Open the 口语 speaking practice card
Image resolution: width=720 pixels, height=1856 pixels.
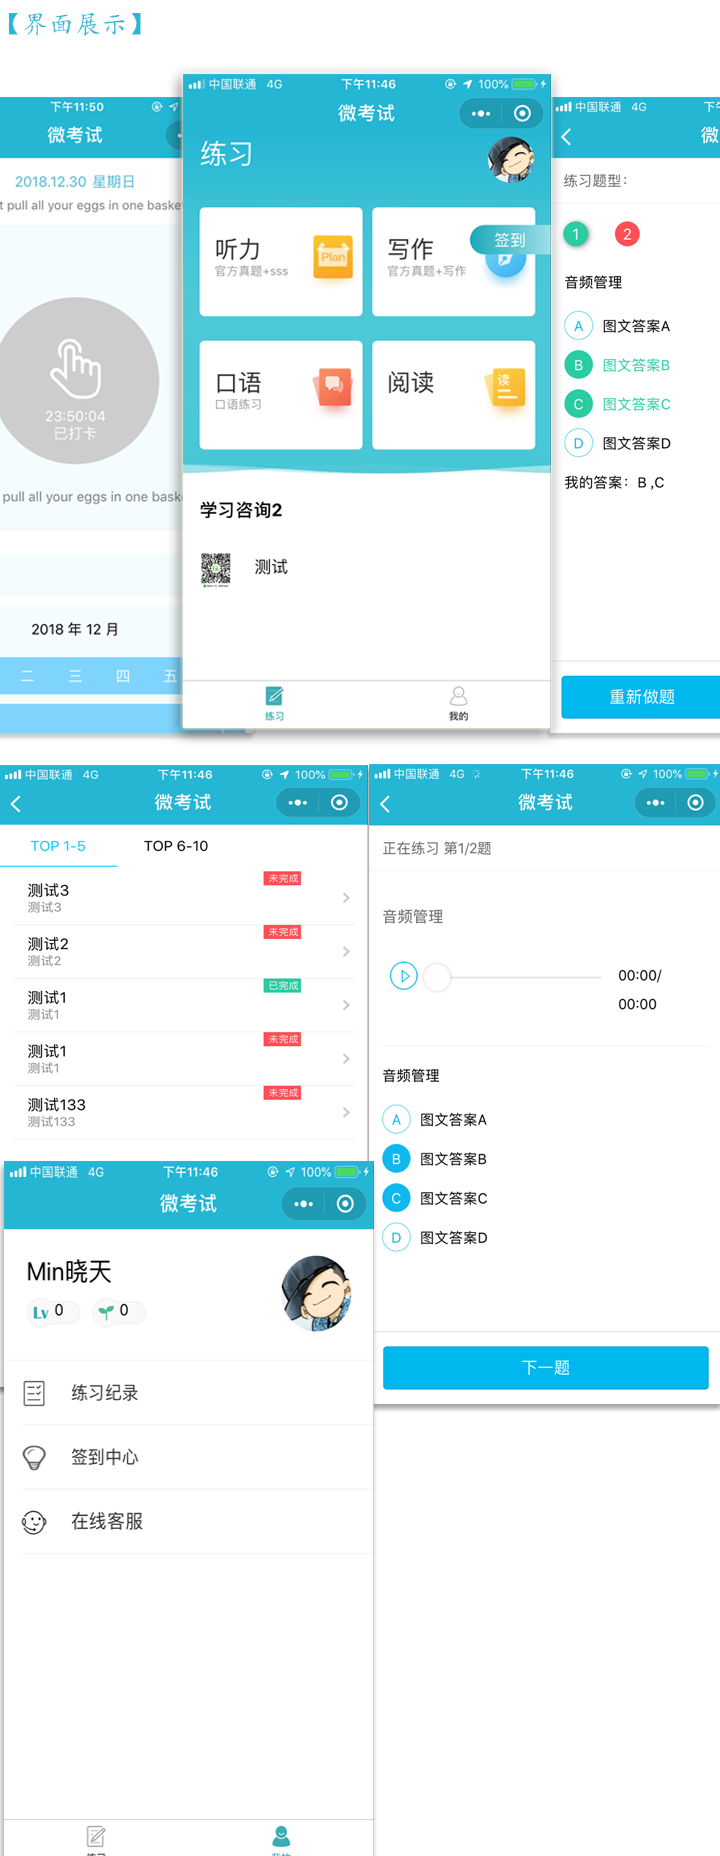tap(280, 394)
